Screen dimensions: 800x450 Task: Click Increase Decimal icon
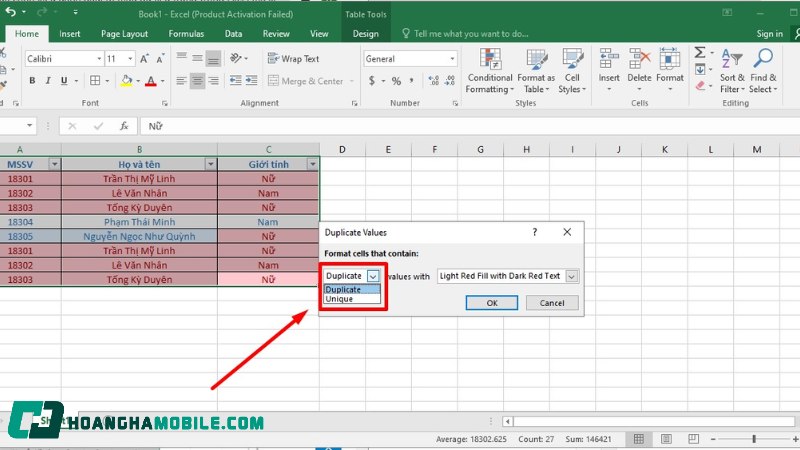point(434,81)
